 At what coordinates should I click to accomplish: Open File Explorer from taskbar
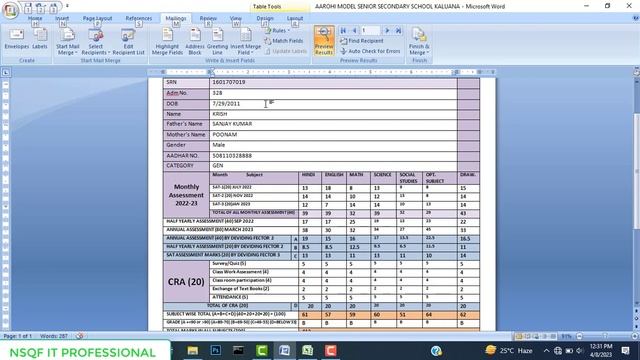pos(193,350)
